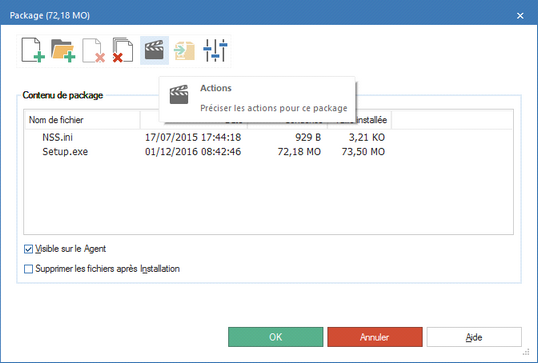Click the resize grip at window corner
The image size is (538, 363).
tap(526, 352)
